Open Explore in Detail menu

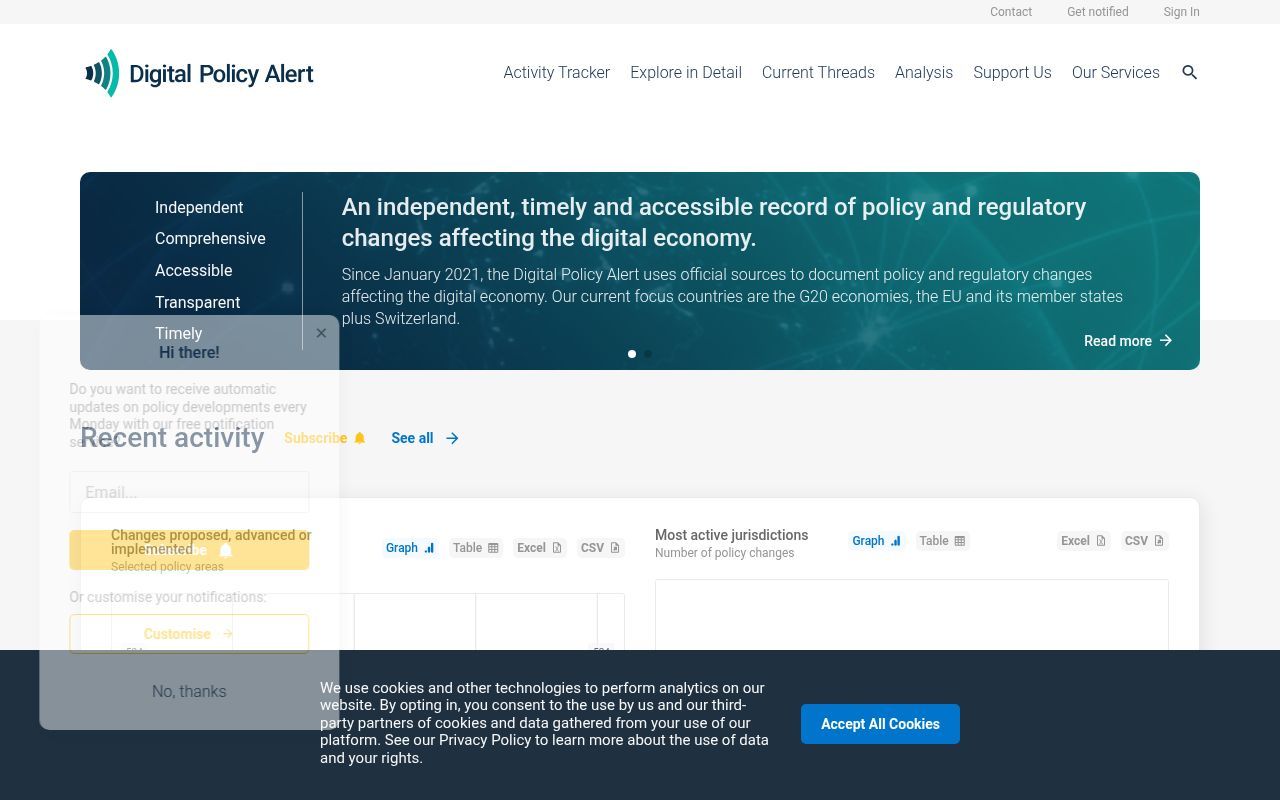click(x=686, y=72)
